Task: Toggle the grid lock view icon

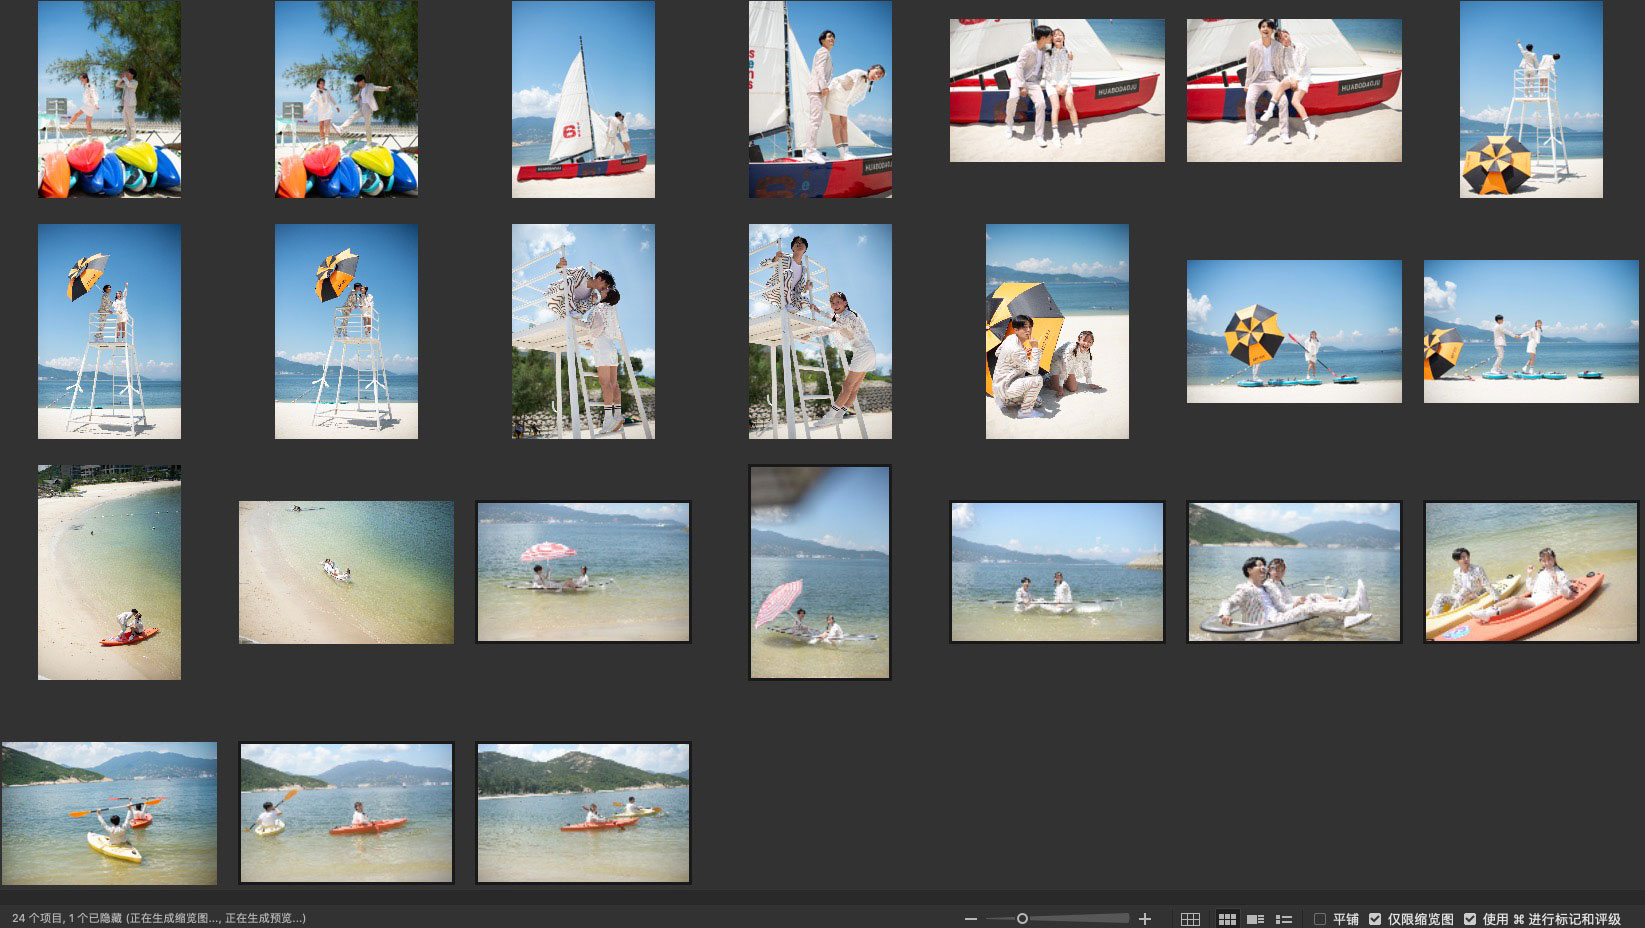Action: [x=1190, y=919]
